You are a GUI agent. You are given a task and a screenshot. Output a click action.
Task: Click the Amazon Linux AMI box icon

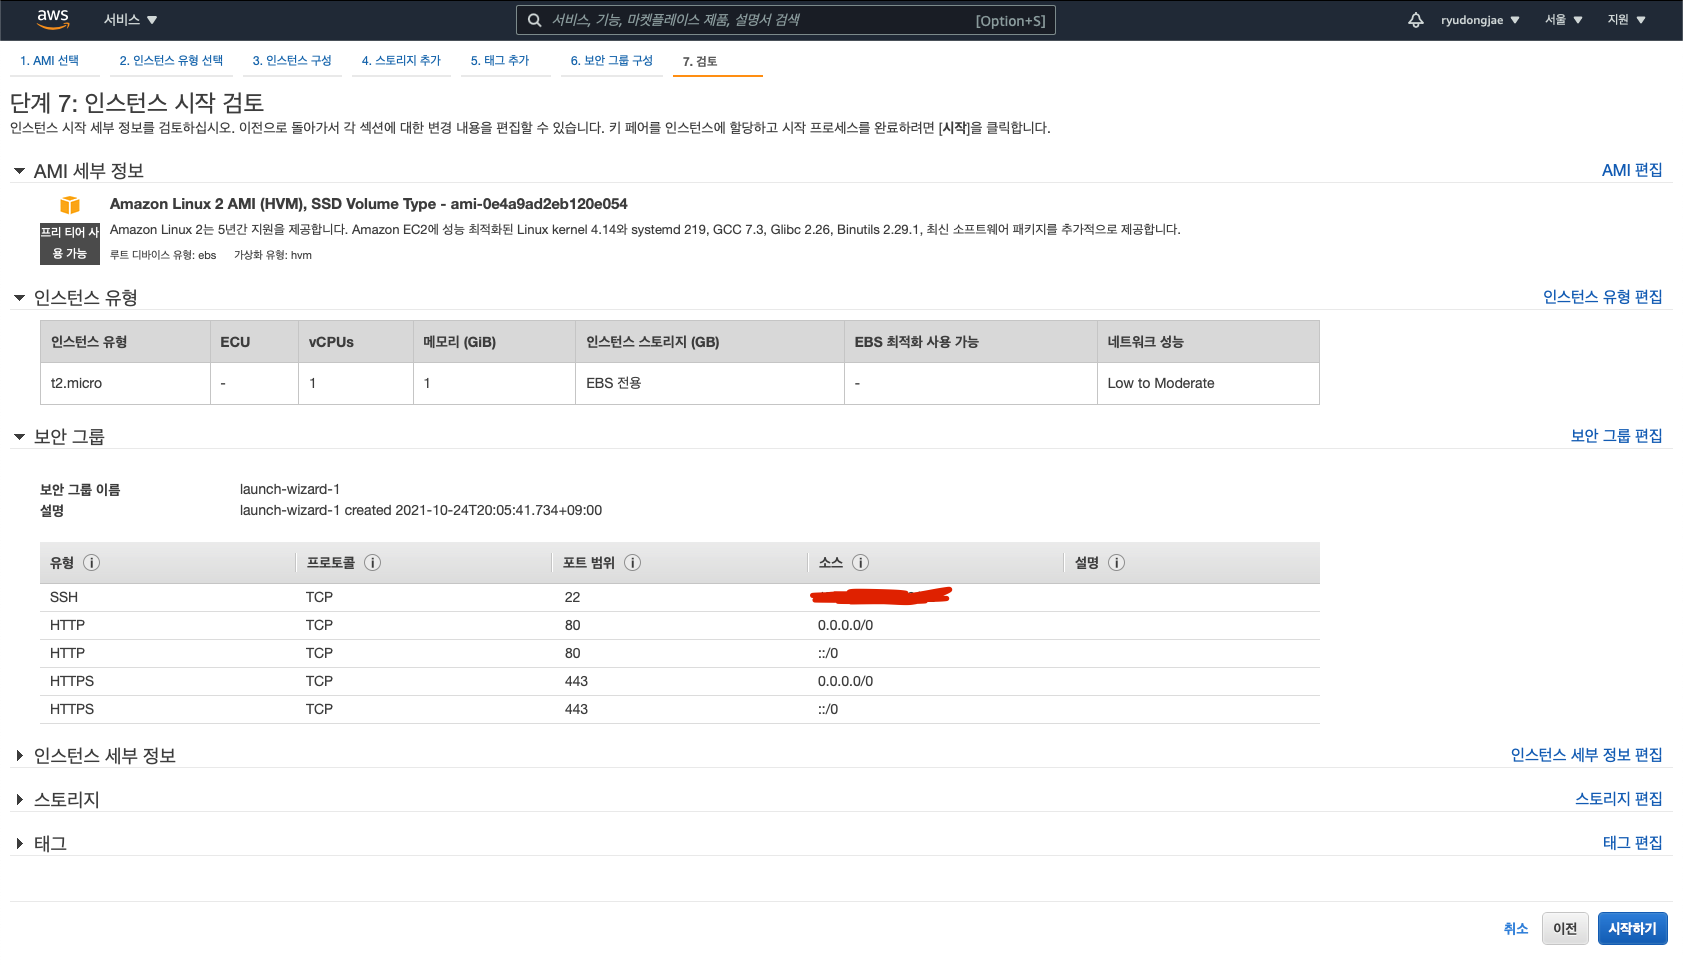(x=70, y=205)
